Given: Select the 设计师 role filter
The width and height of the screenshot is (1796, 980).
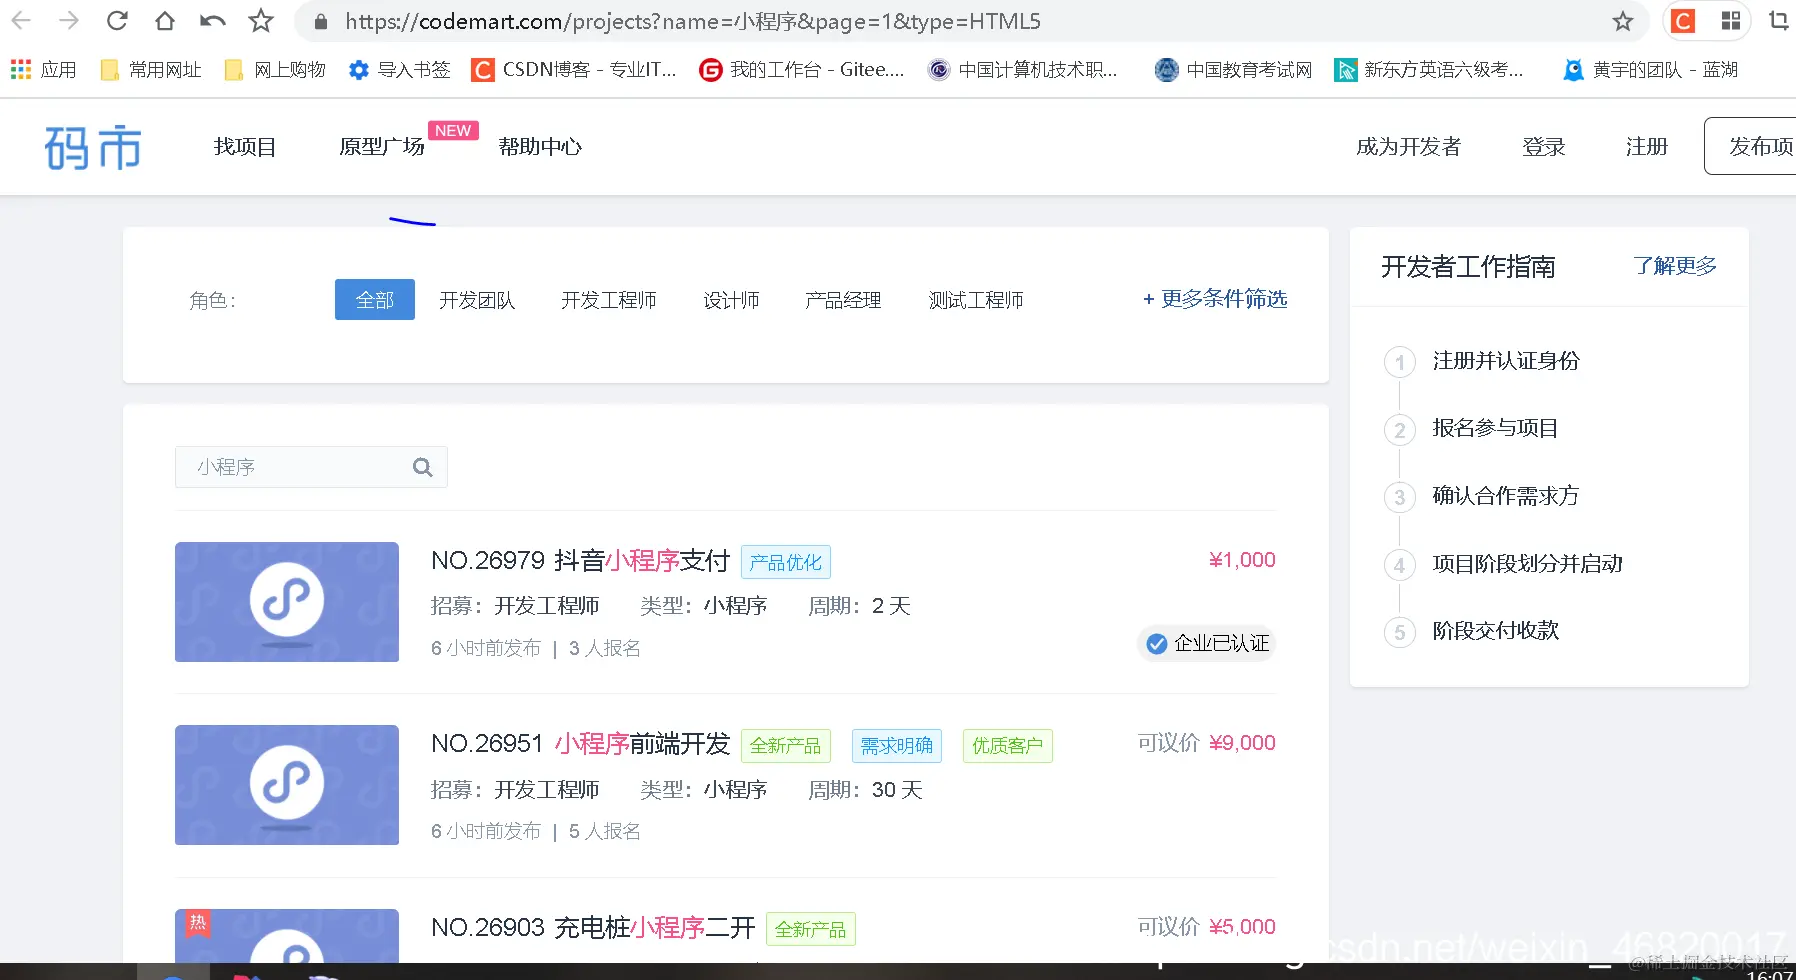Looking at the screenshot, I should coord(731,299).
